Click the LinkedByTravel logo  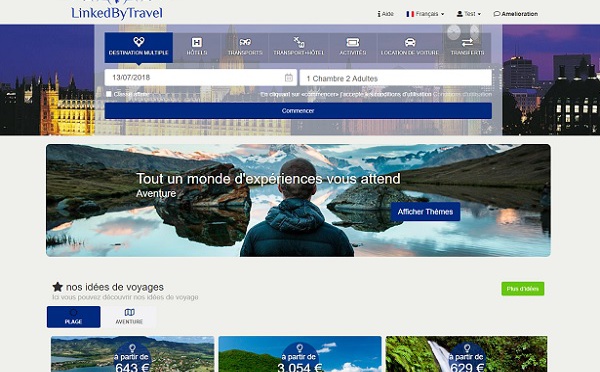pyautogui.click(x=117, y=11)
